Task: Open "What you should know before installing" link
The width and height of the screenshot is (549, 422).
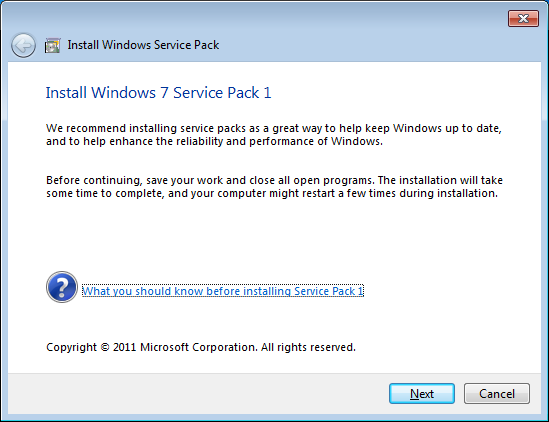Action: [223, 291]
